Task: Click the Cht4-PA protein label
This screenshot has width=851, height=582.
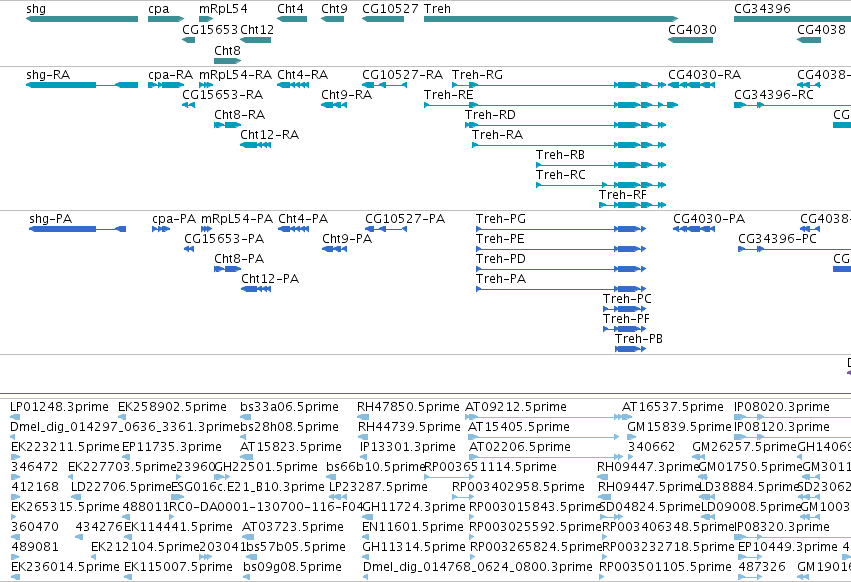Action: click(x=303, y=219)
